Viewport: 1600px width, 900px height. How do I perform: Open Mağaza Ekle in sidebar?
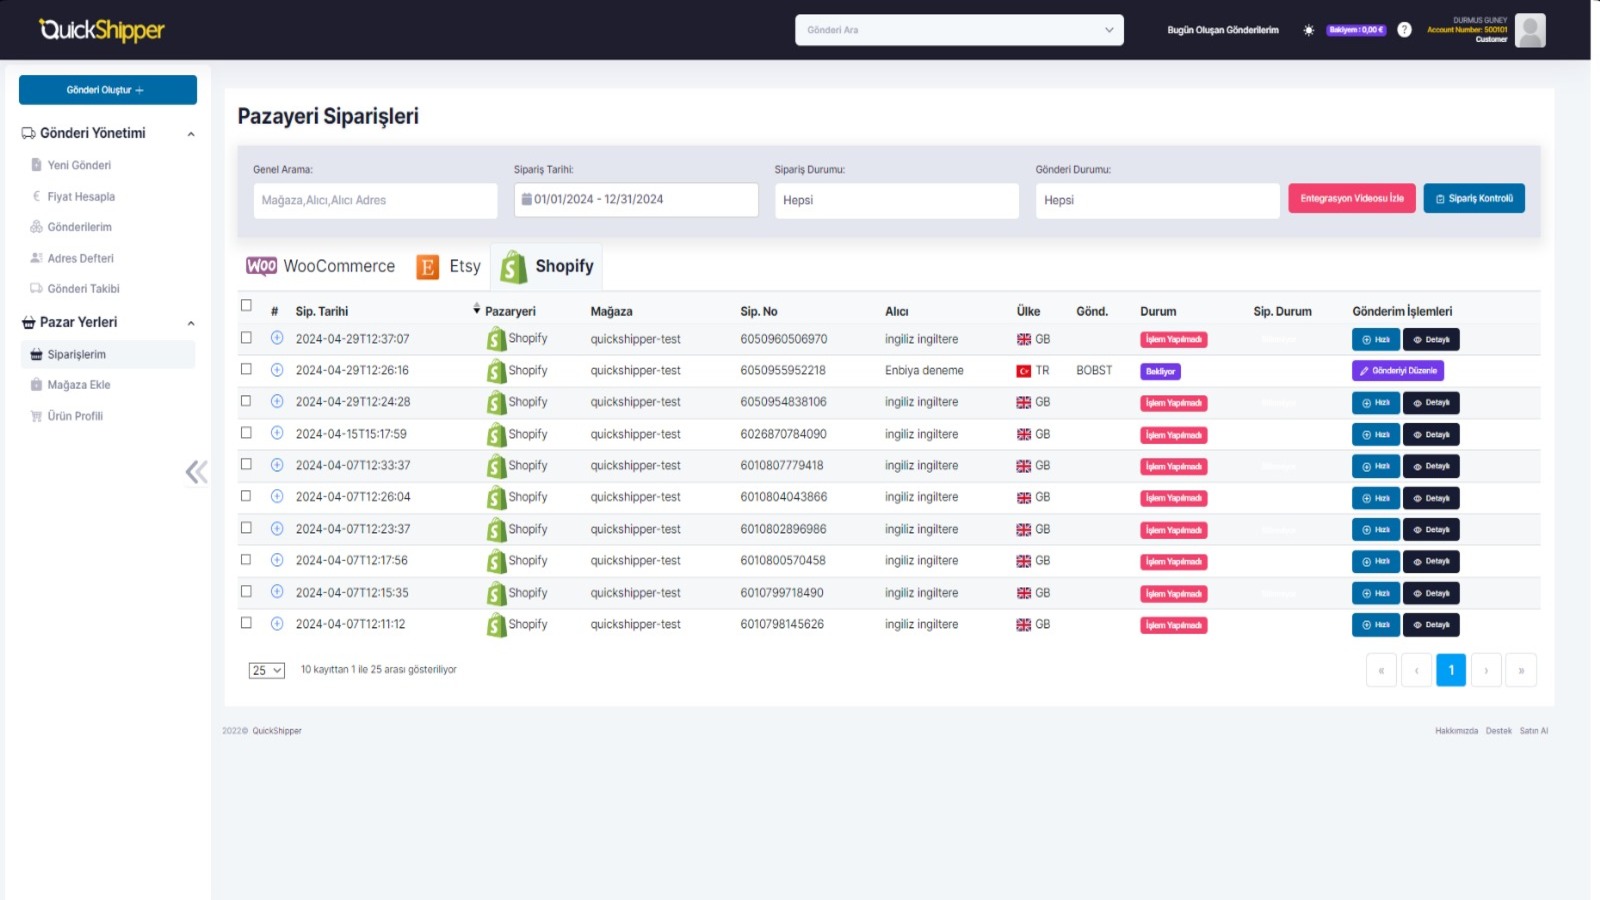pyautogui.click(x=79, y=385)
